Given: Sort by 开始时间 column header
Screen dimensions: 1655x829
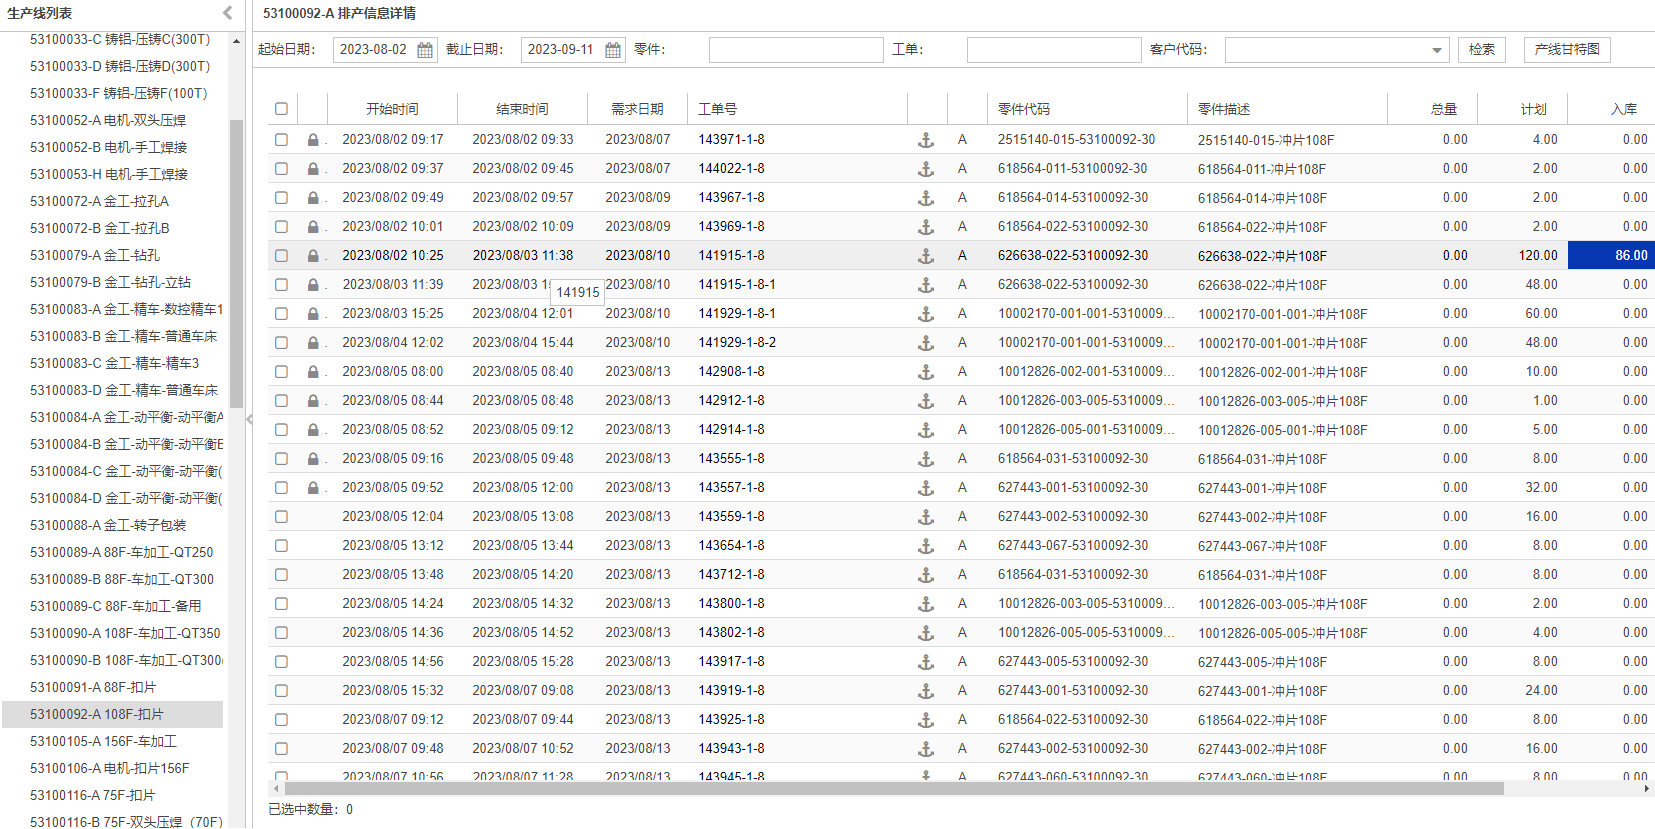Looking at the screenshot, I should pyautogui.click(x=392, y=109).
